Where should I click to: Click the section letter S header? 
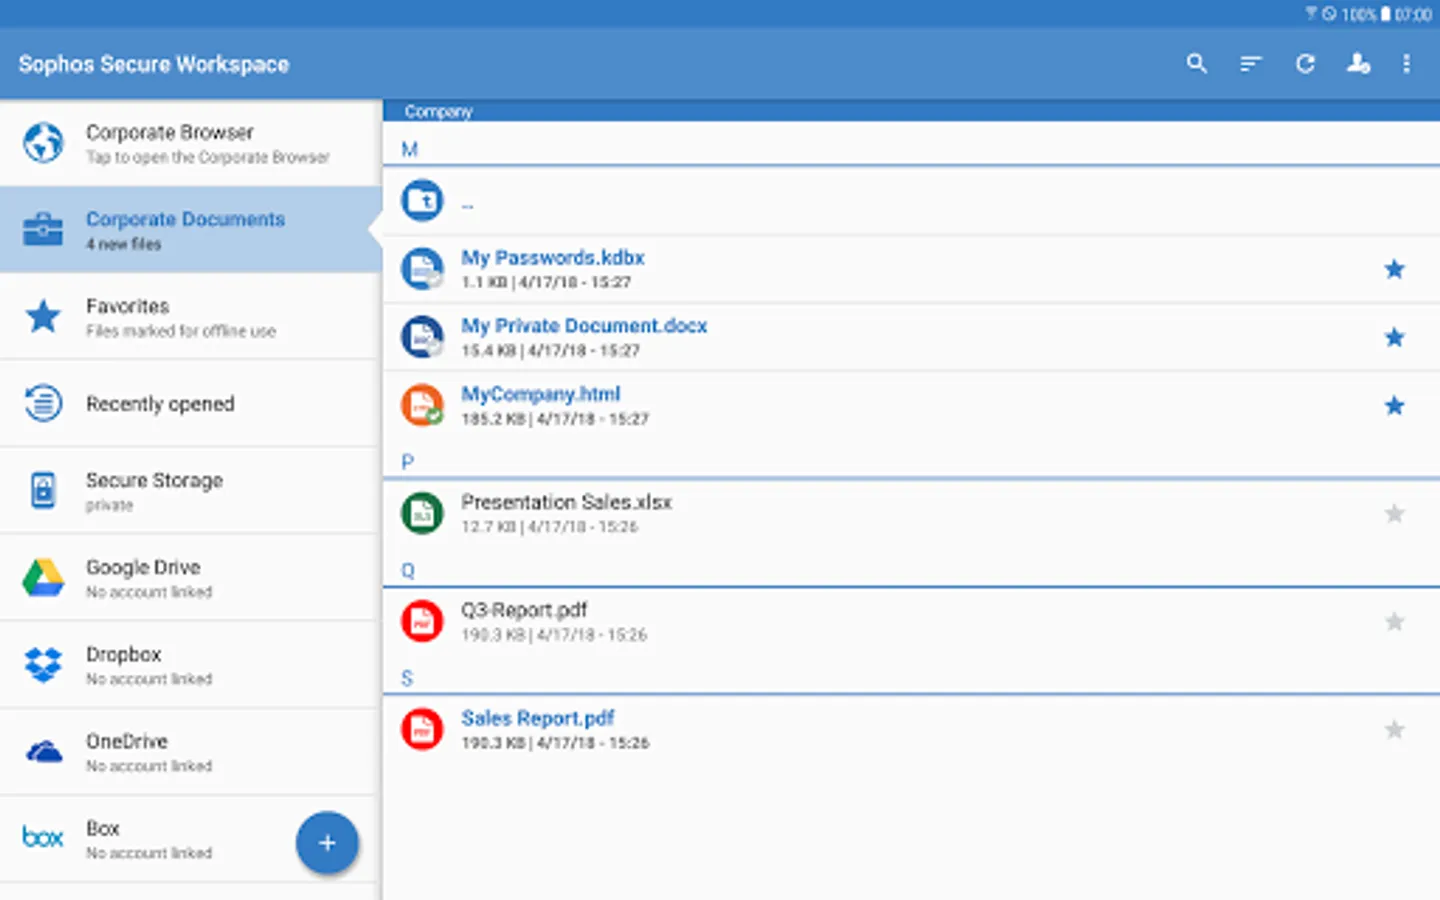coord(407,678)
